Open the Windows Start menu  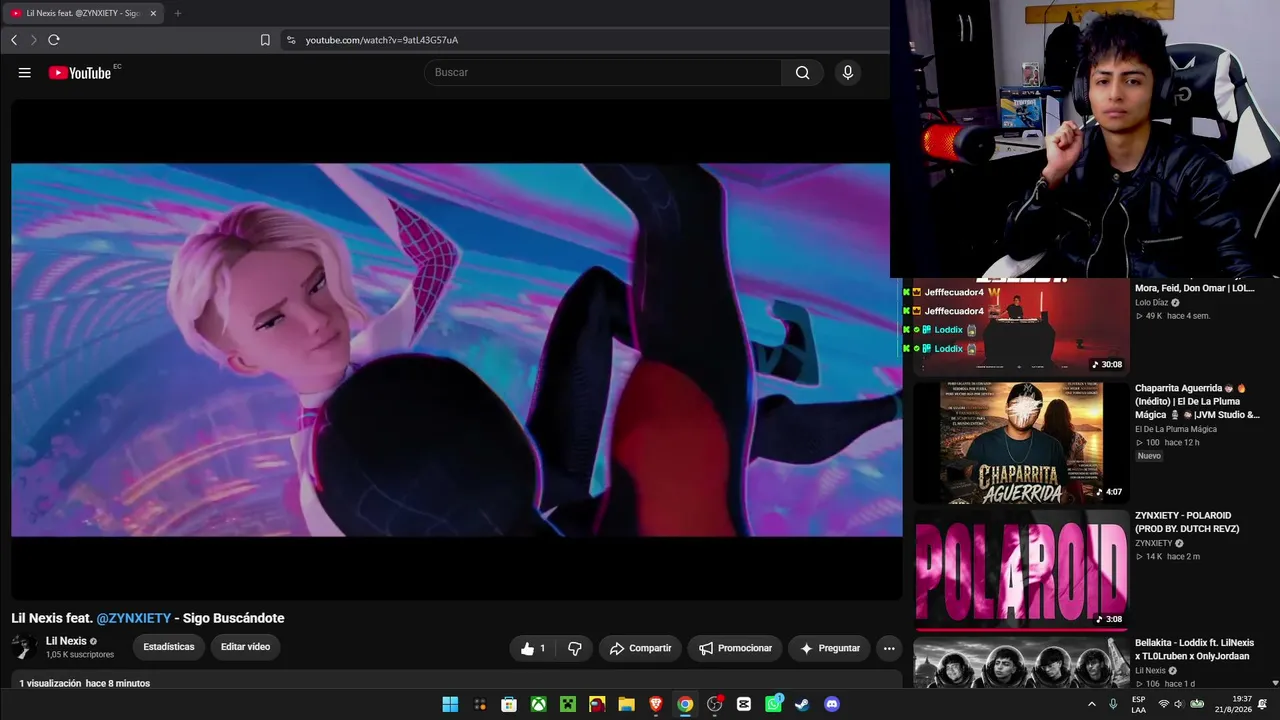(450, 704)
